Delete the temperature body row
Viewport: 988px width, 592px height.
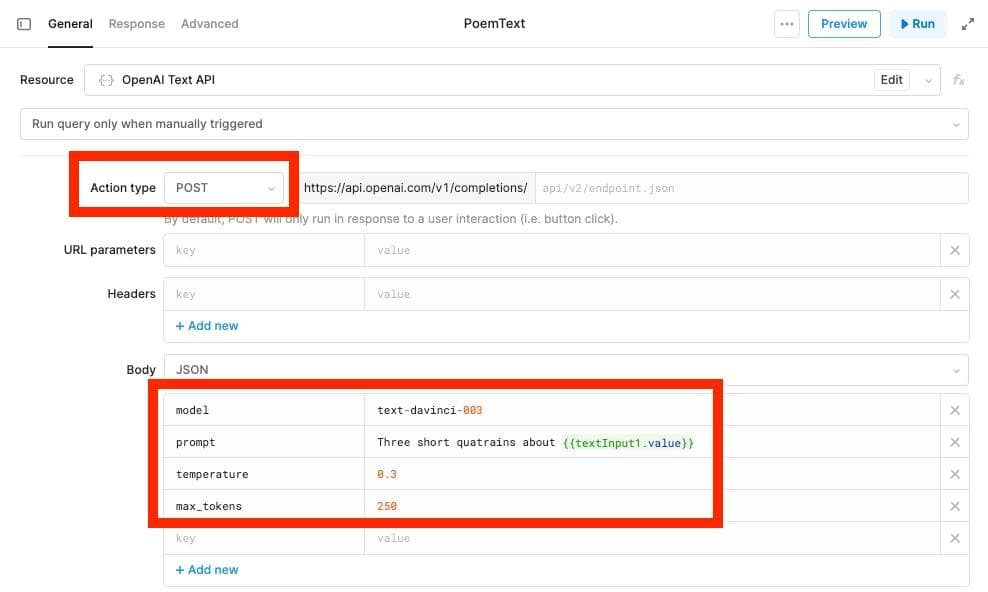tap(954, 474)
